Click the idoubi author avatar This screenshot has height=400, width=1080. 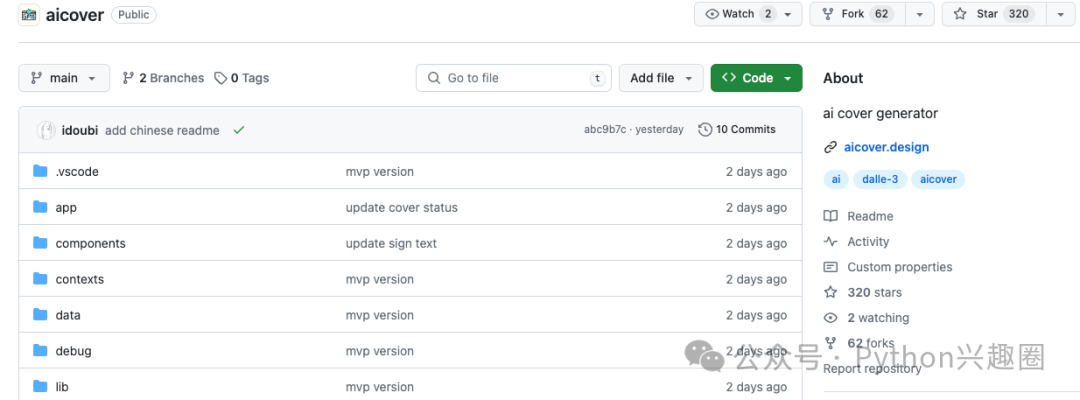point(46,130)
